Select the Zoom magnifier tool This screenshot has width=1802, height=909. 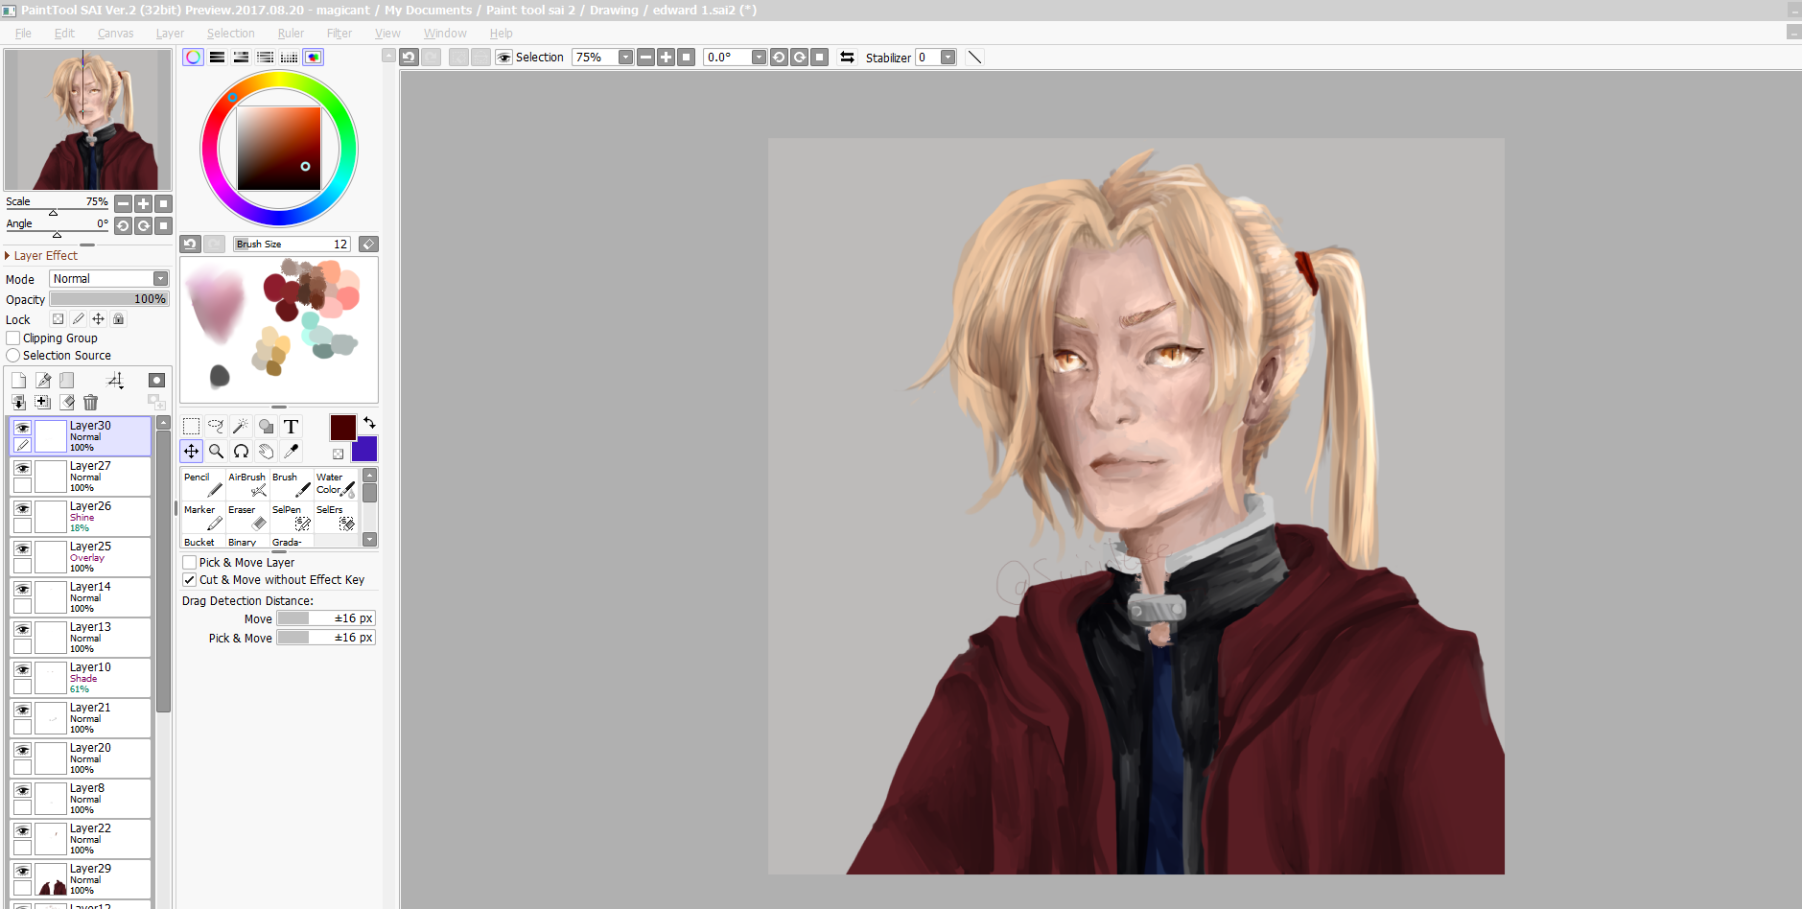click(216, 451)
